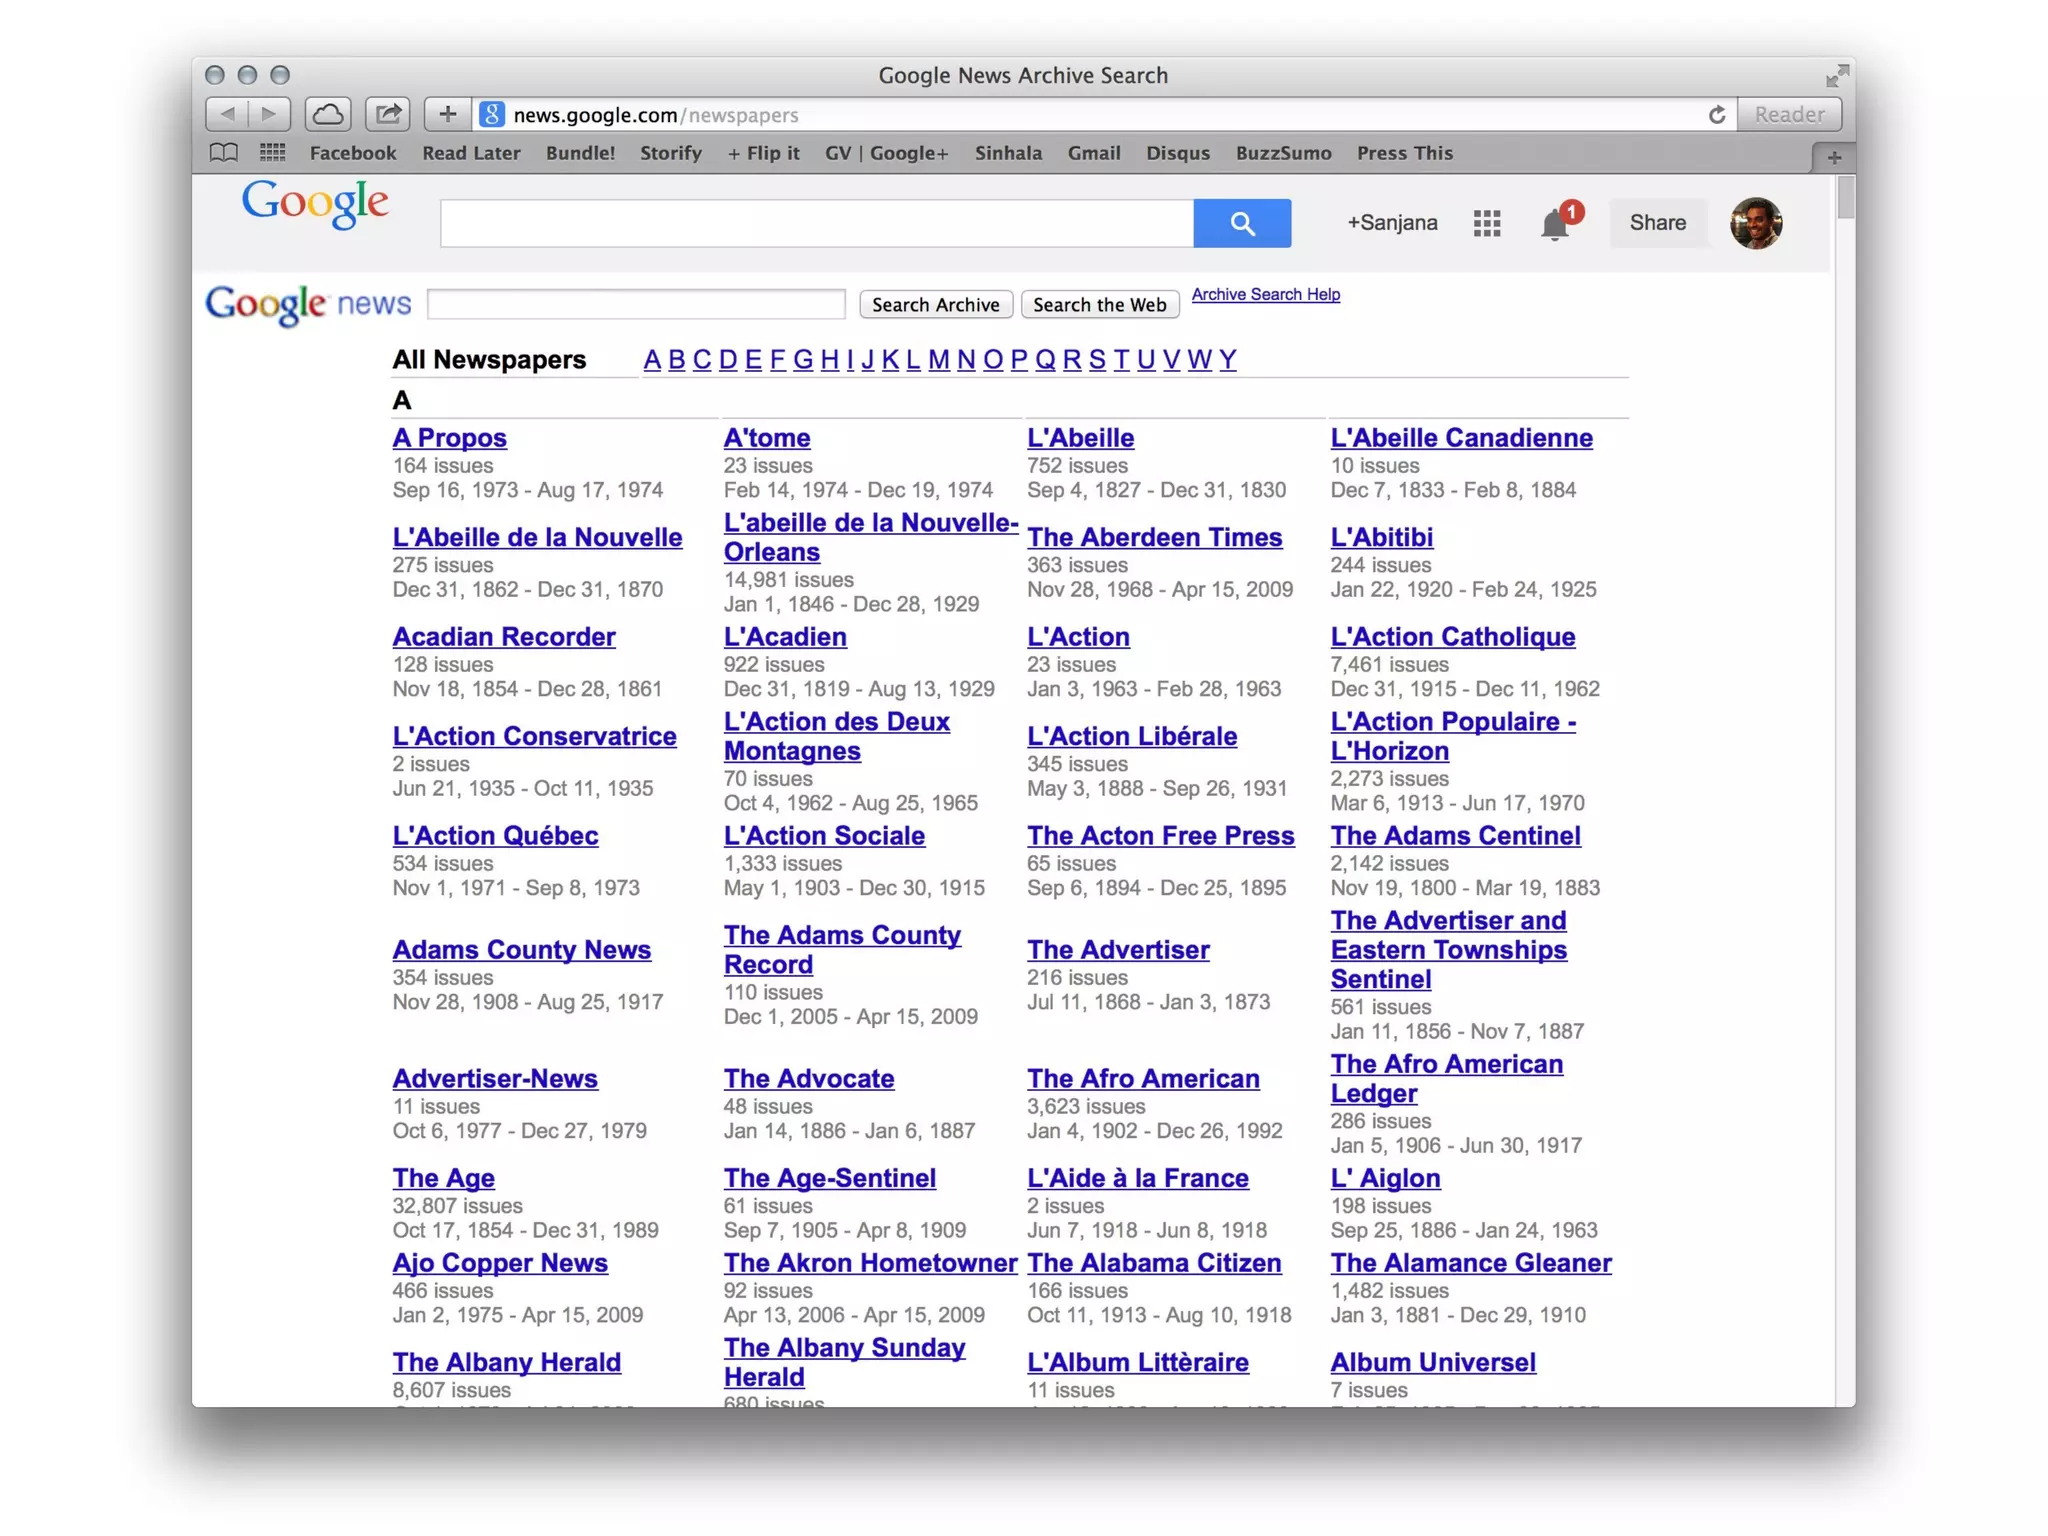Screen dimensions: 2048x1536
Task: Open the BuzzSumo bookmark item
Action: click(x=1283, y=153)
